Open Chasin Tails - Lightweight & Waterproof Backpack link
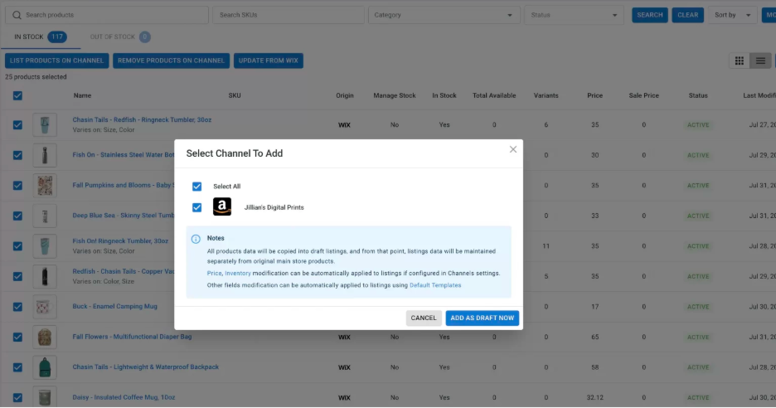The image size is (776, 408). tap(146, 367)
